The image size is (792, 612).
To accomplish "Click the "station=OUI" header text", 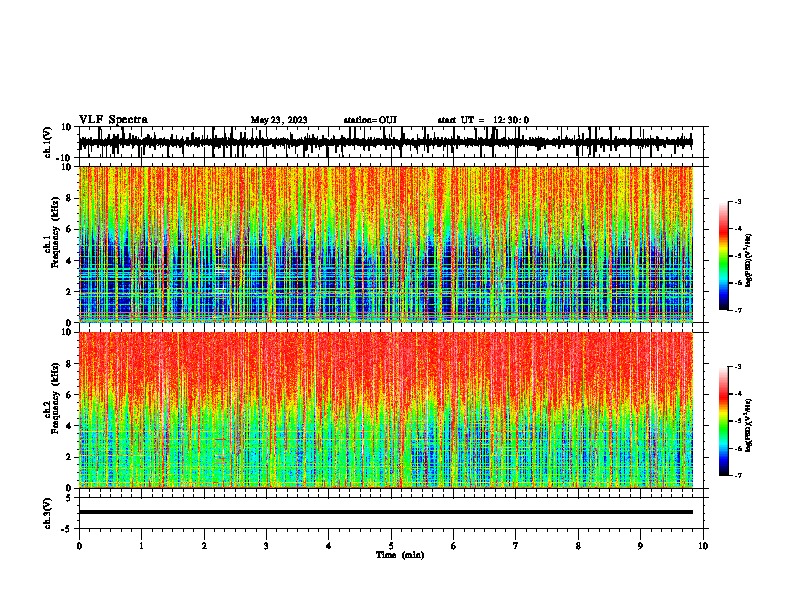I will click(x=370, y=120).
